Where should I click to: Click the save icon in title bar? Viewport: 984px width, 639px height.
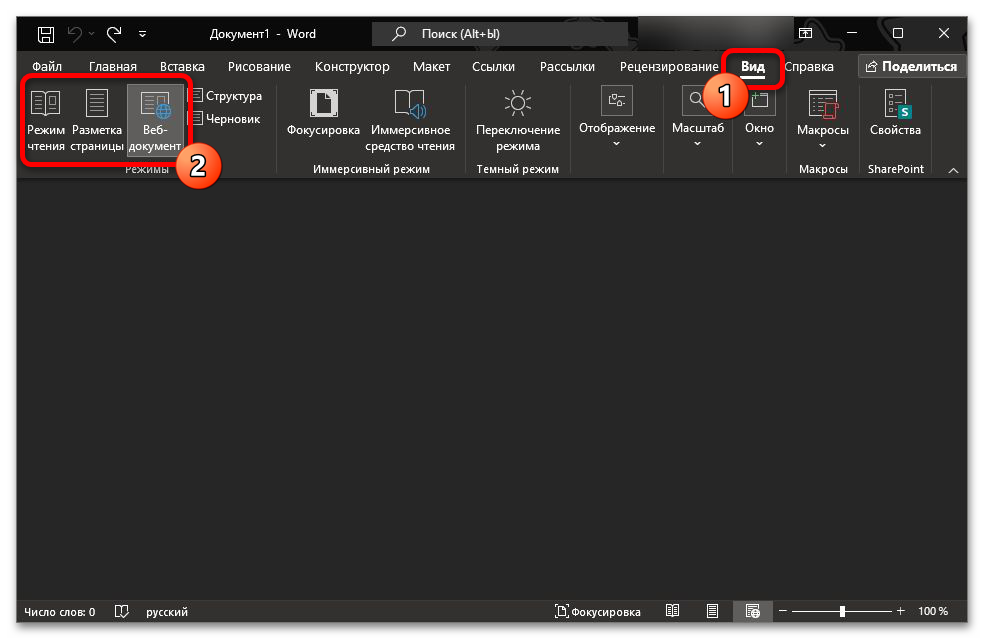(46, 34)
